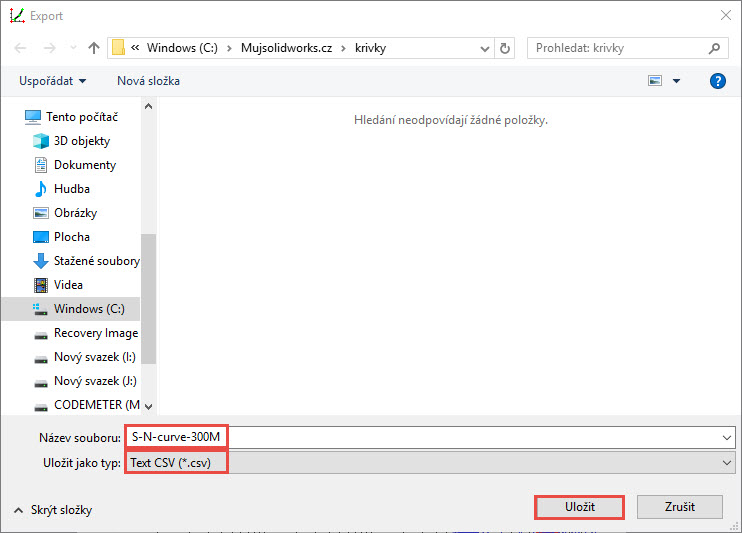Open Obrázky folder in navigation pane
Image resolution: width=742 pixels, height=533 pixels.
(76, 213)
